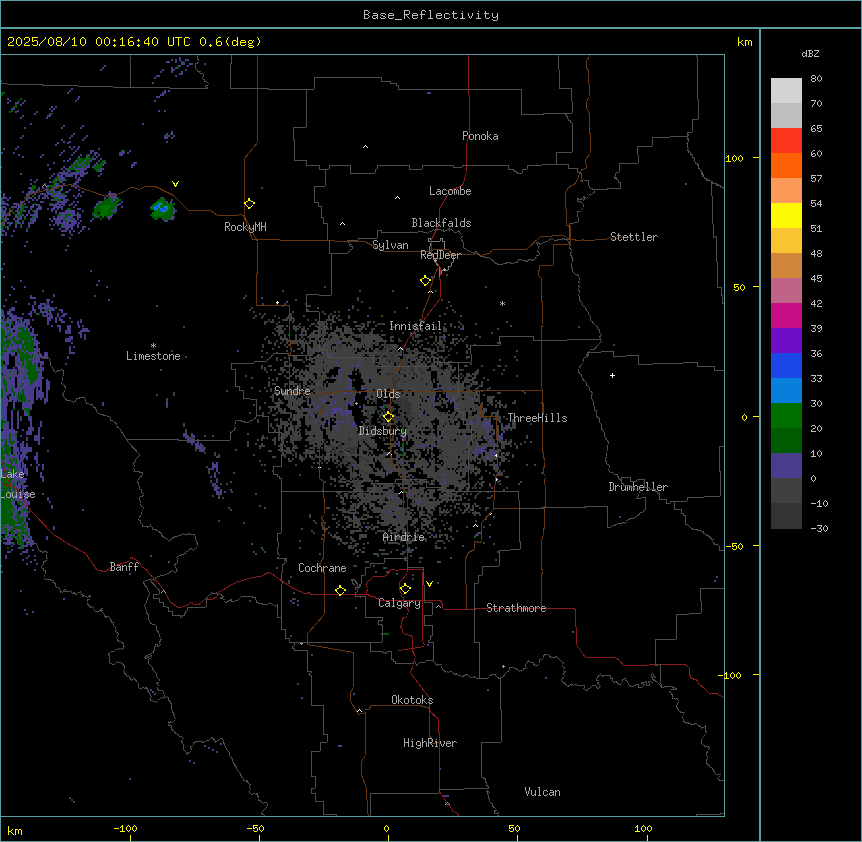Screen dimensions: 862x842
Task: Click the km unit label at the bottom left
Action: point(15,830)
